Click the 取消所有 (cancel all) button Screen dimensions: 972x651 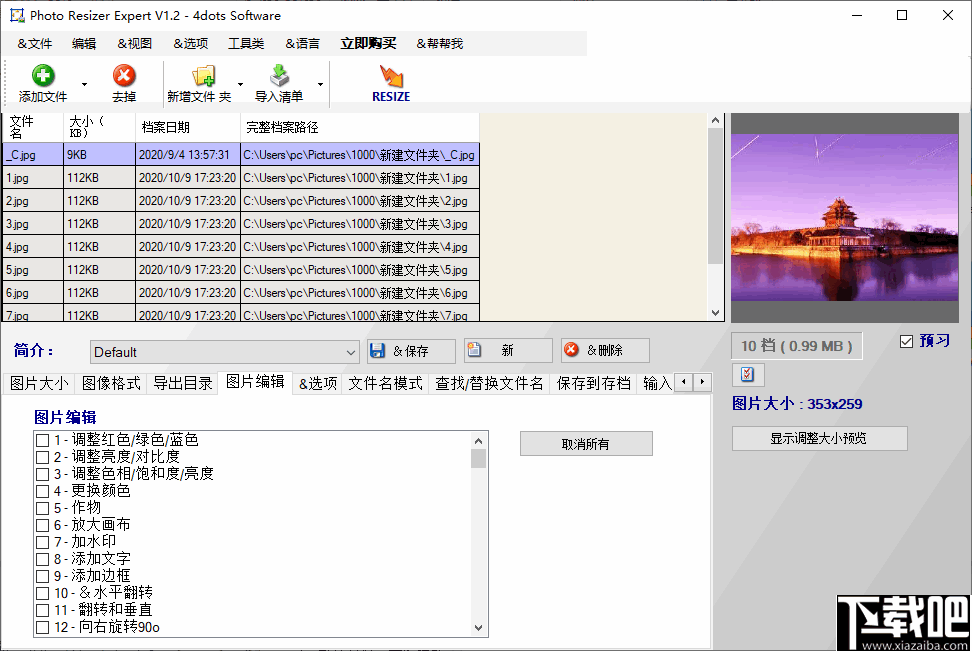click(585, 443)
